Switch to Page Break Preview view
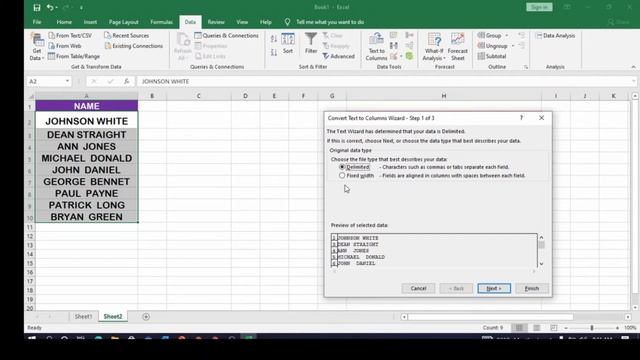Screen dimensions: 640x360 tap(554, 328)
